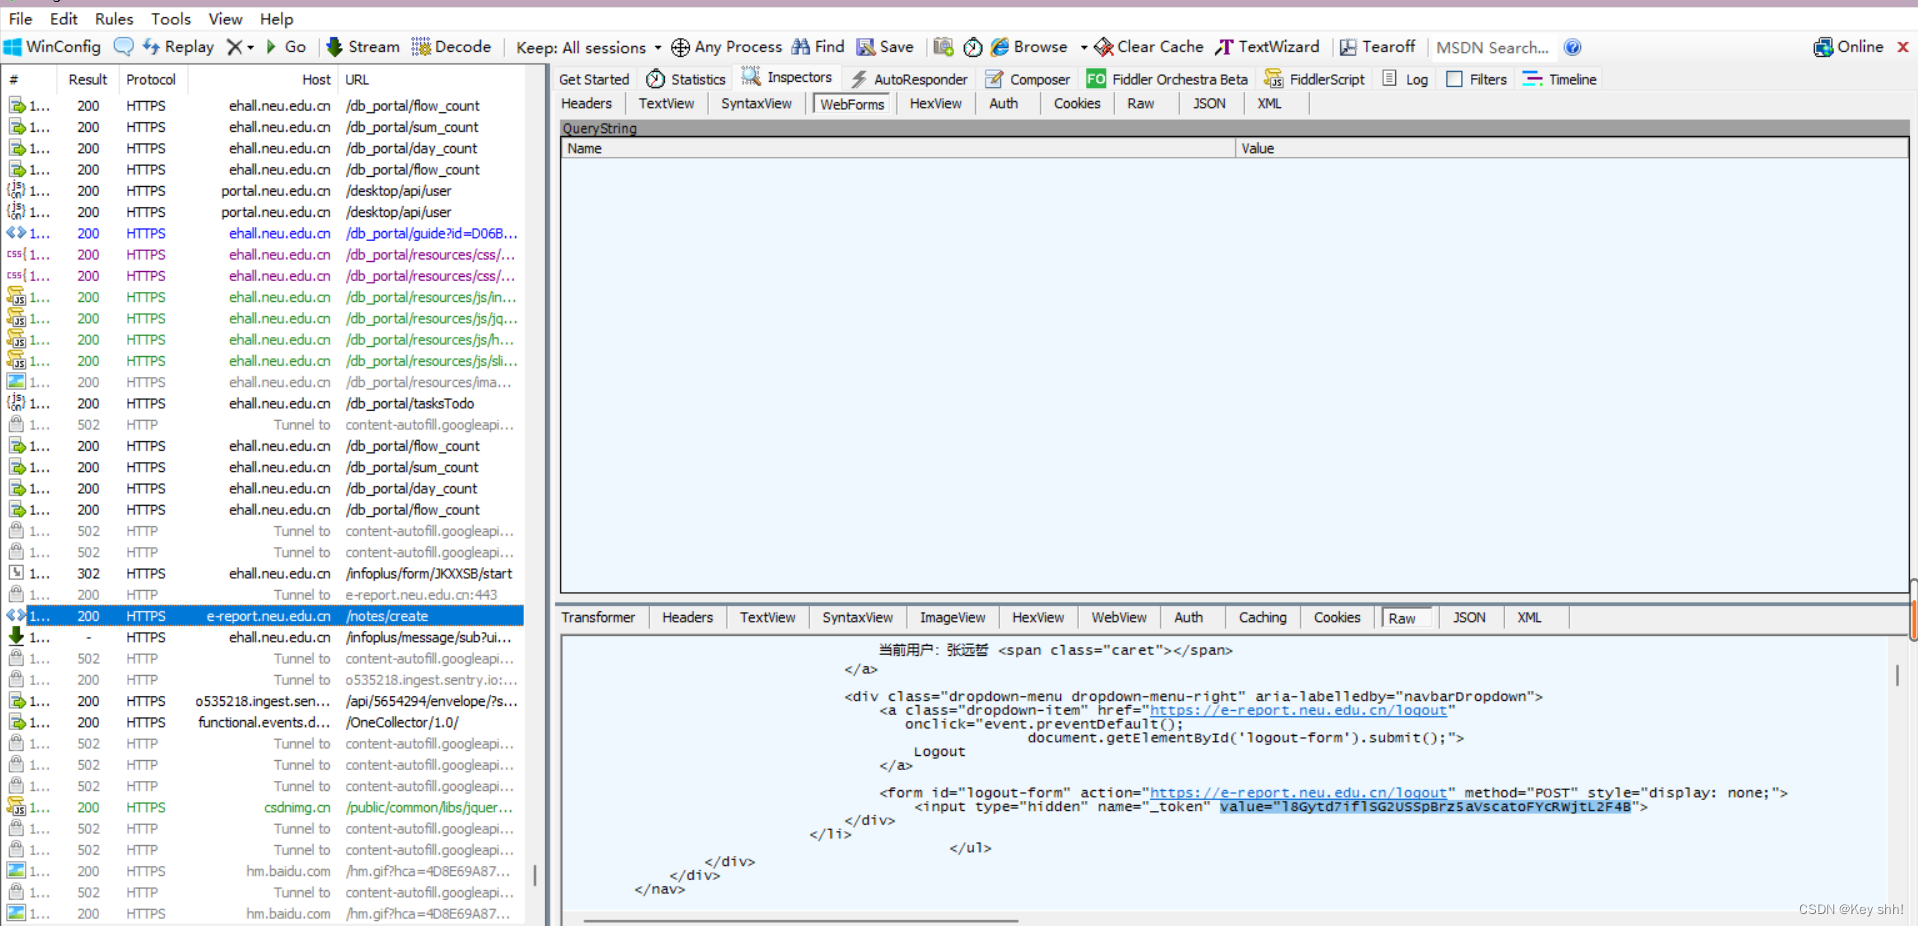The width and height of the screenshot is (1918, 926).
Task: Click the logout-form action URL link
Action: [x=1298, y=793]
